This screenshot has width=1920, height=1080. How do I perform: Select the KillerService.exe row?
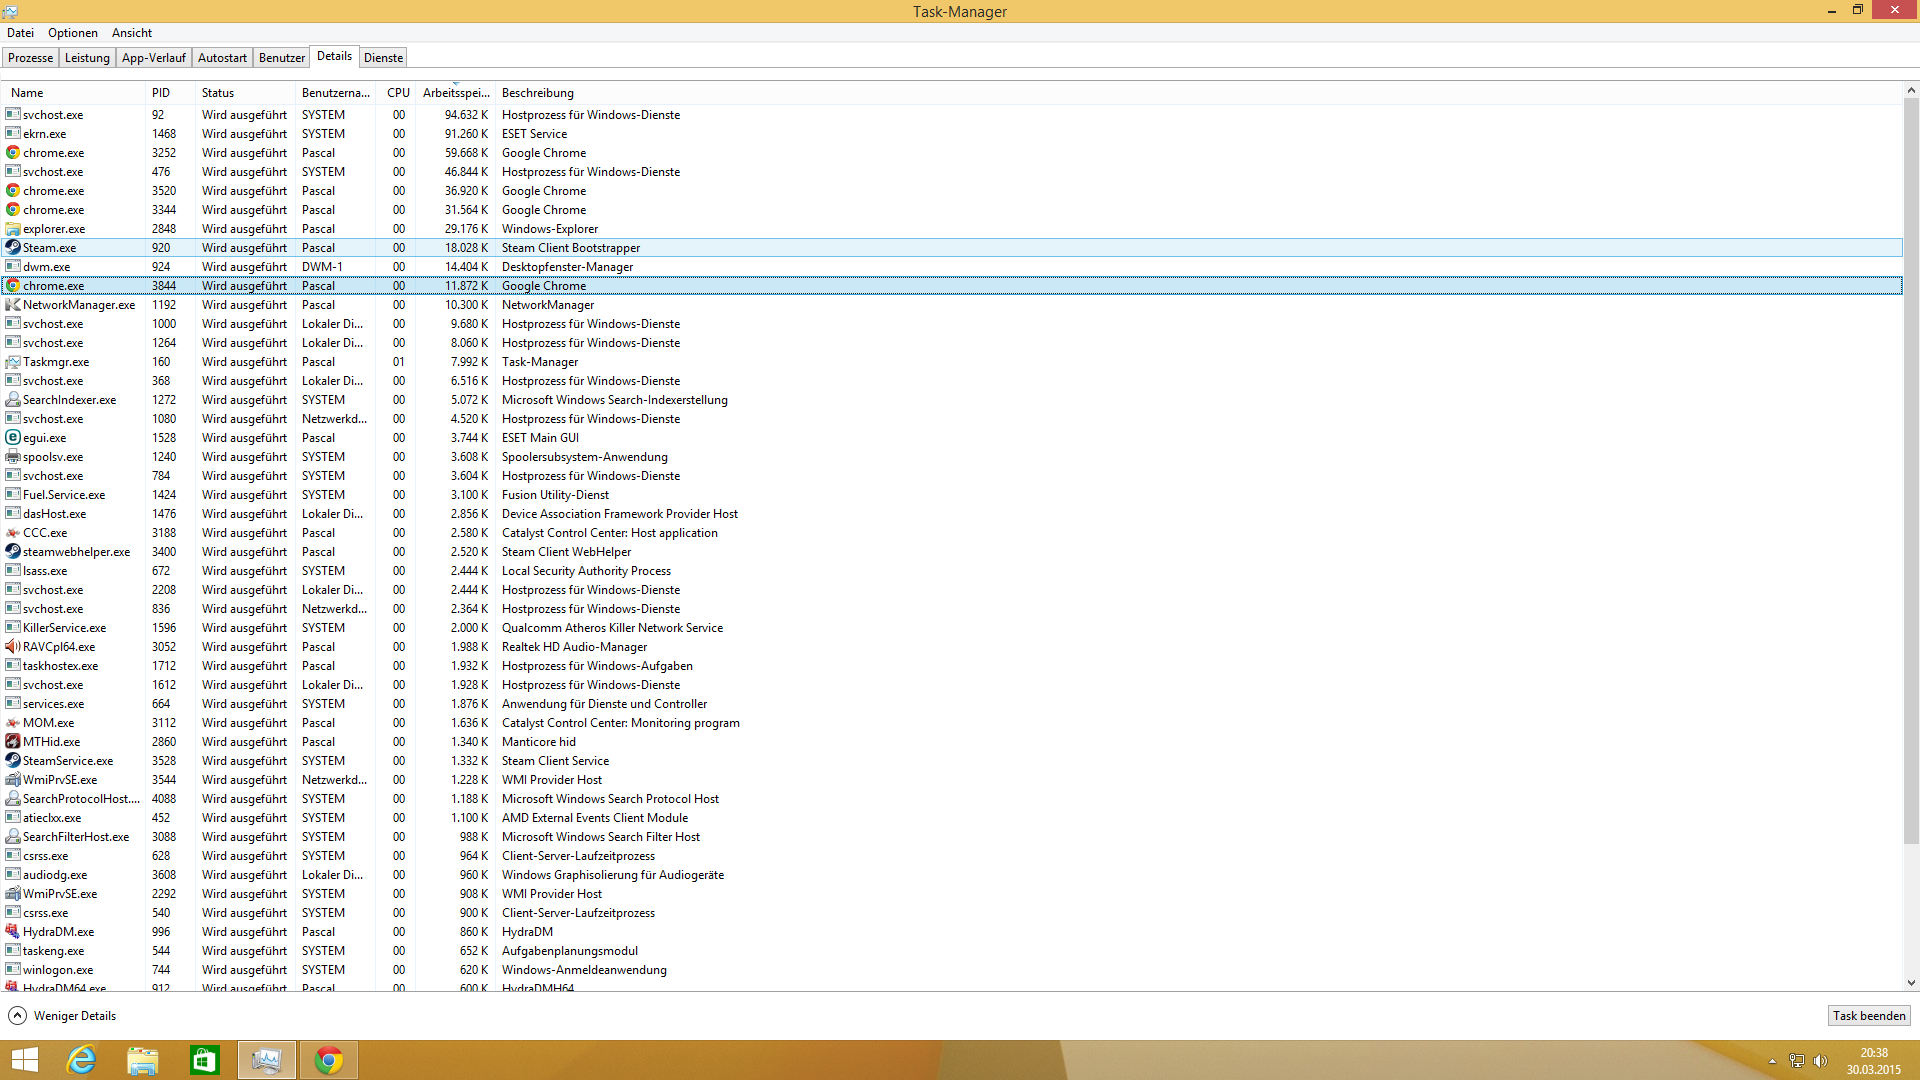click(x=952, y=627)
